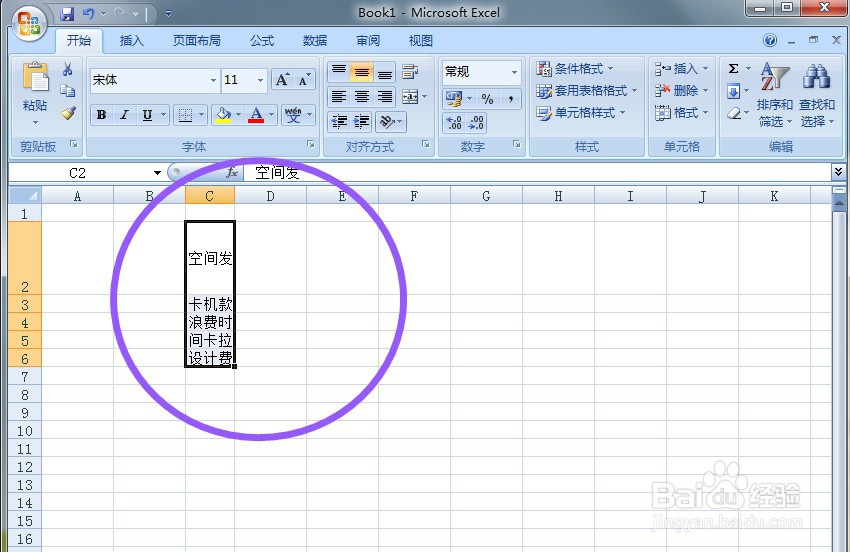Center text horizontally
The image size is (850, 552).
(362, 97)
